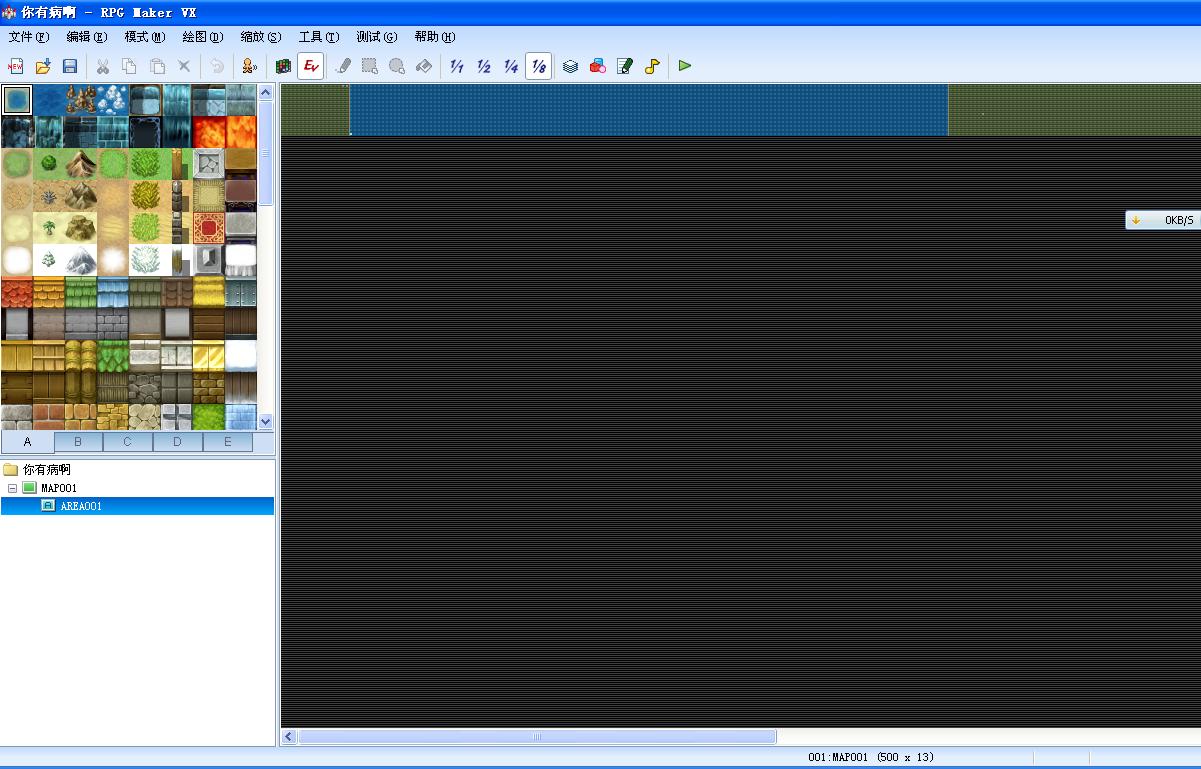Open the Resource Manager shapes icon
The width and height of the screenshot is (1201, 769).
(x=598, y=66)
